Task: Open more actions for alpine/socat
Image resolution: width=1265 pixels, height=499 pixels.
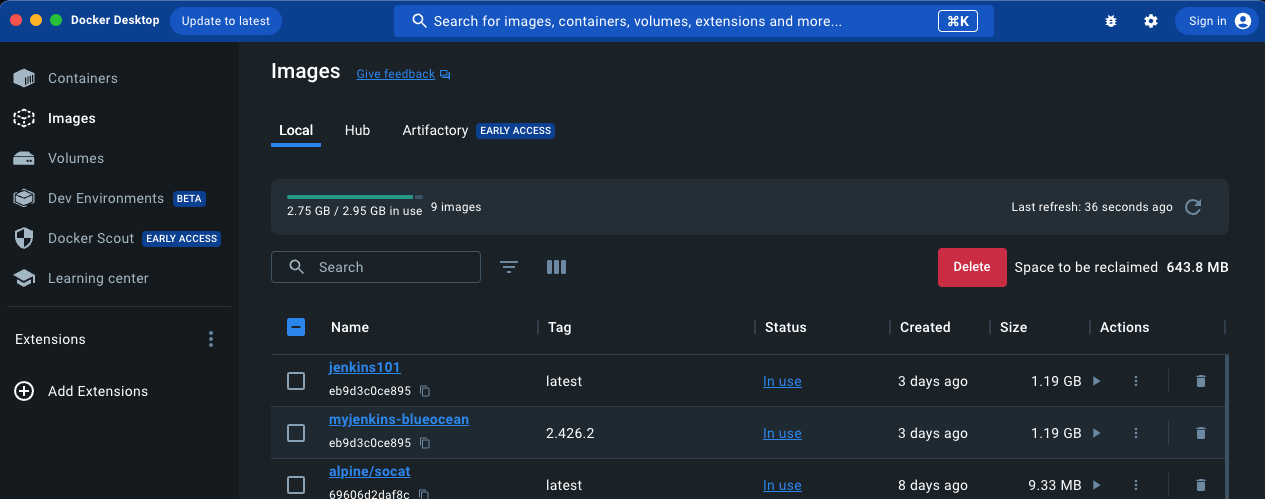Action: click(x=1136, y=485)
